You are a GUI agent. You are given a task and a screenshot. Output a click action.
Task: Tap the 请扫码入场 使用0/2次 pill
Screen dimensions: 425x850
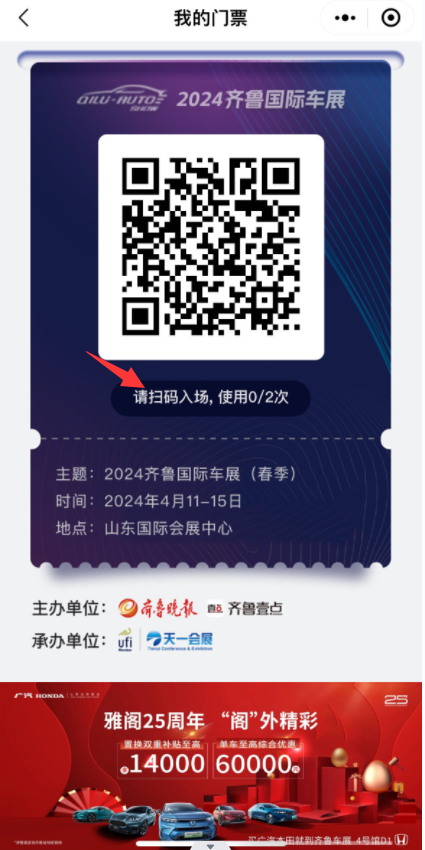[x=211, y=398]
